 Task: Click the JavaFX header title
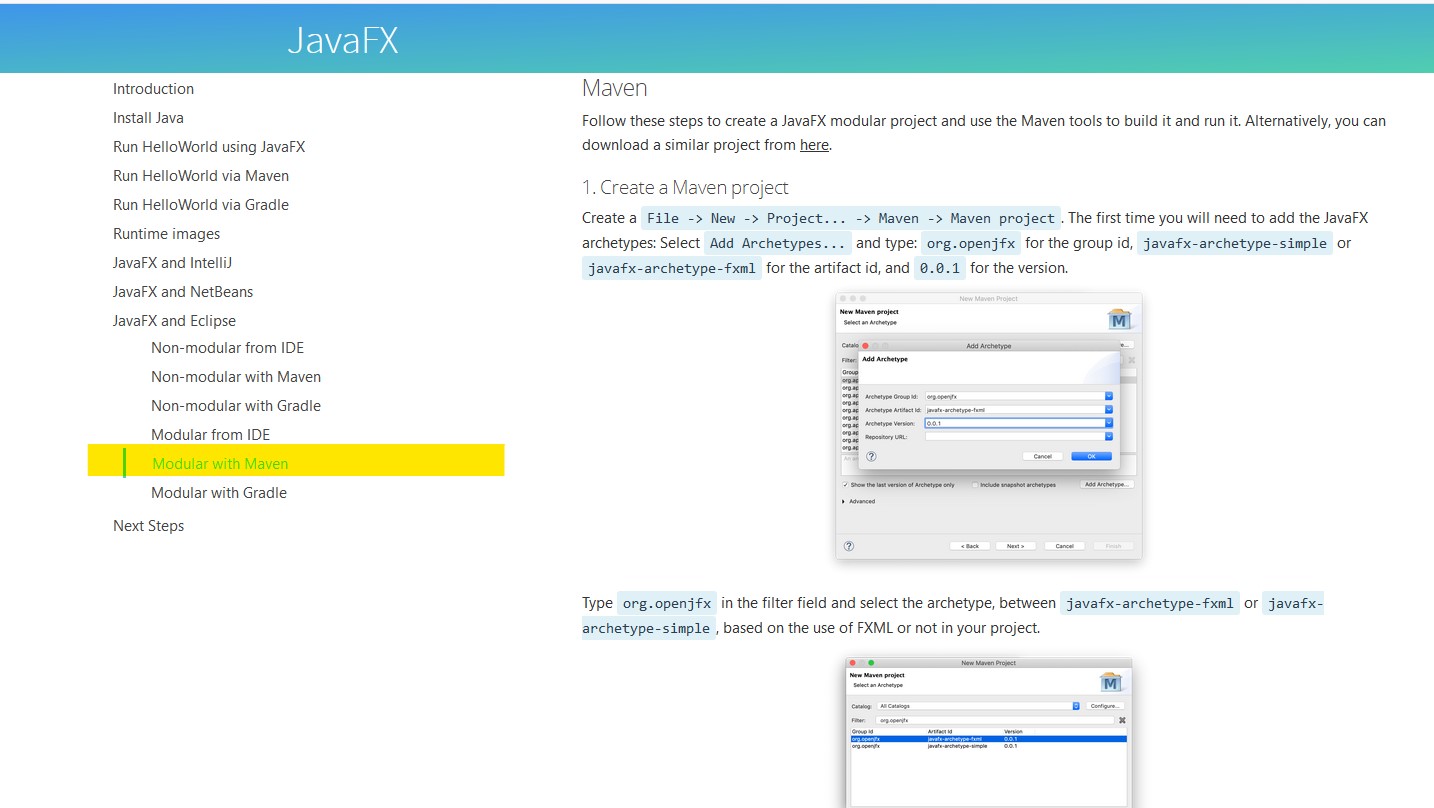coord(343,40)
